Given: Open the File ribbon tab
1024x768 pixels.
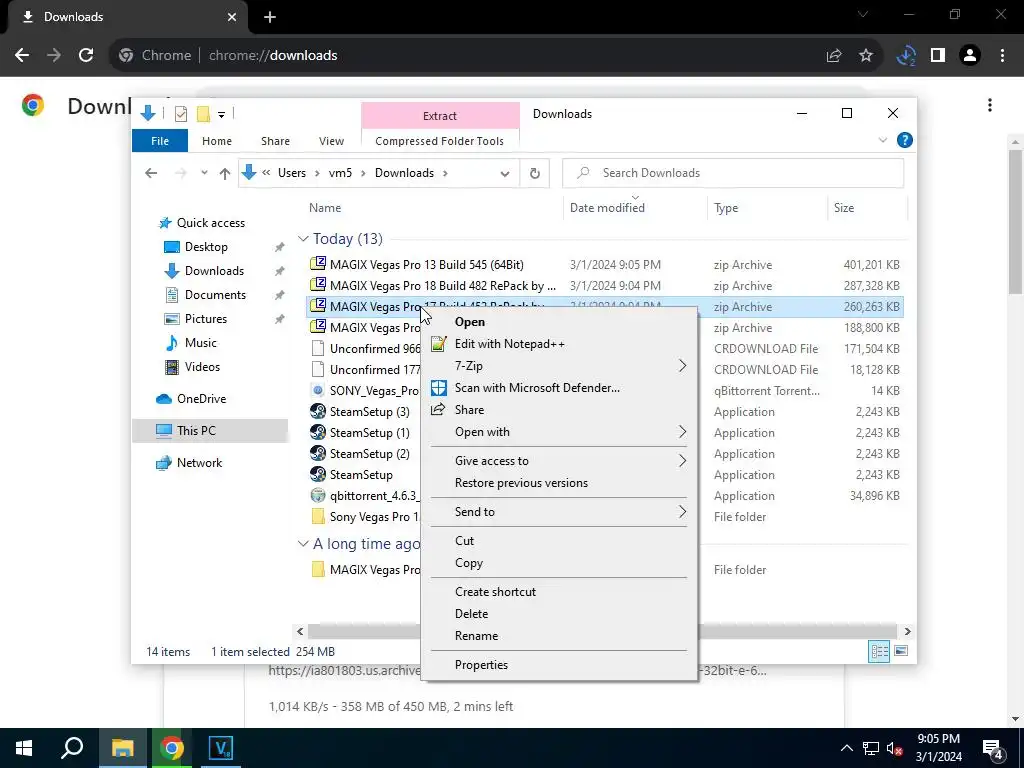Looking at the screenshot, I should tap(160, 141).
